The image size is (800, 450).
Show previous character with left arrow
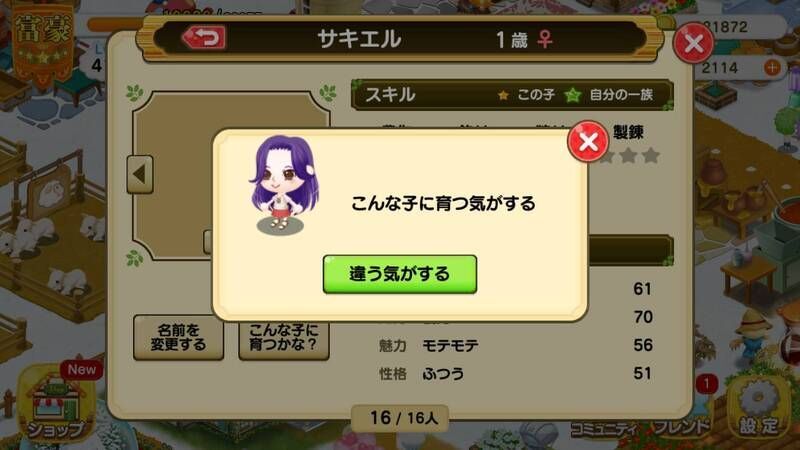click(140, 174)
